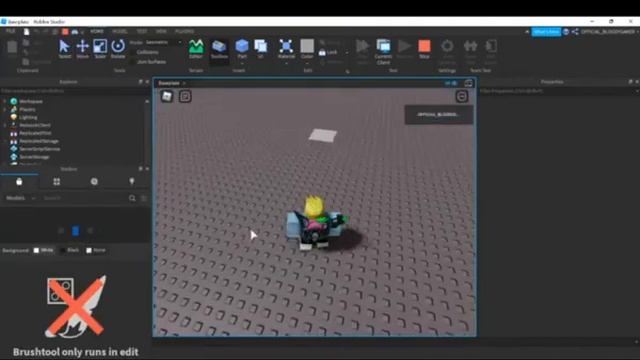Open the Material picker icon
640x360 pixels.
point(286,46)
